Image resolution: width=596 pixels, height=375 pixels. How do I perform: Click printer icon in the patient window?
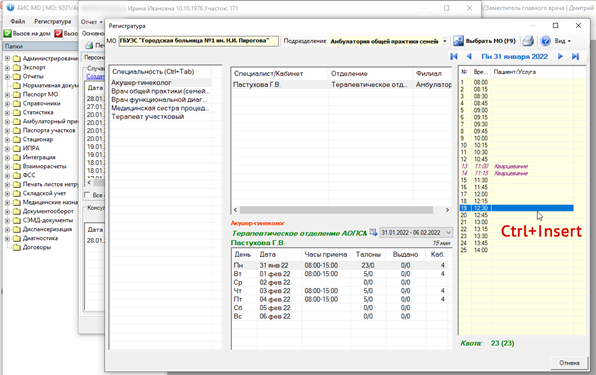pyautogui.click(x=89, y=45)
